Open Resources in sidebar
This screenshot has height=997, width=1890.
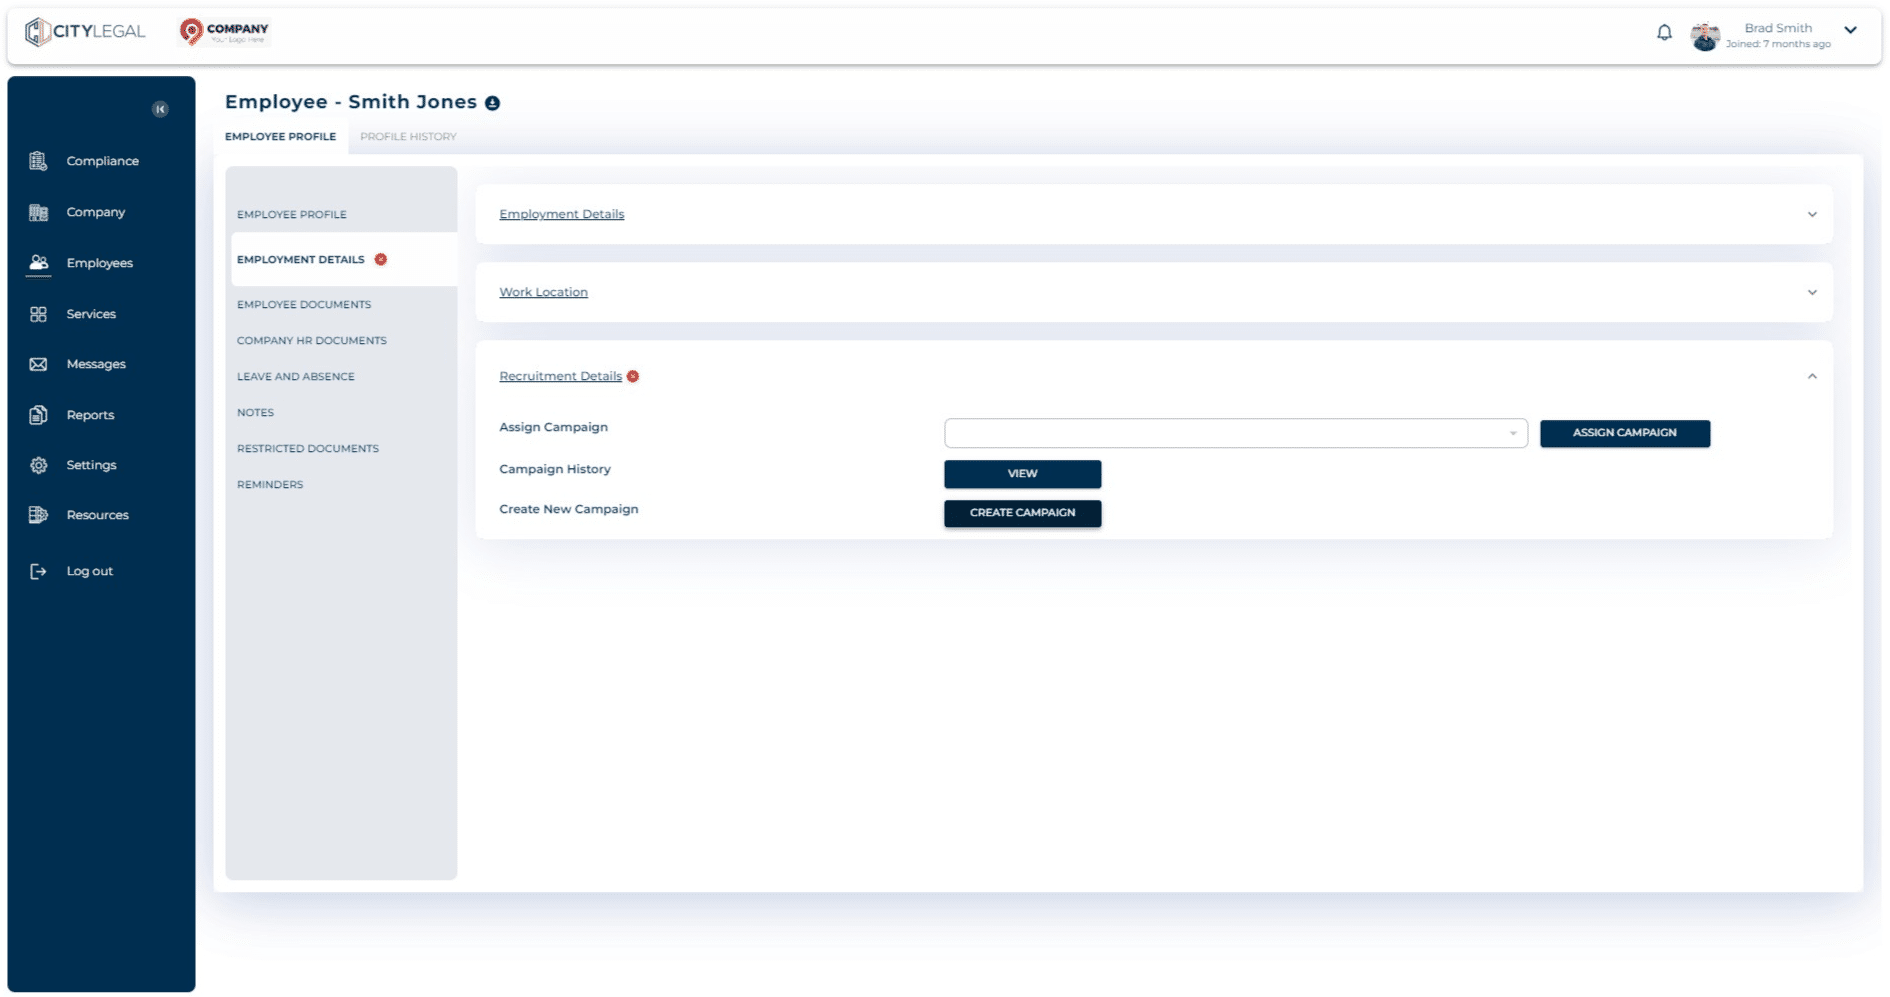(x=97, y=515)
